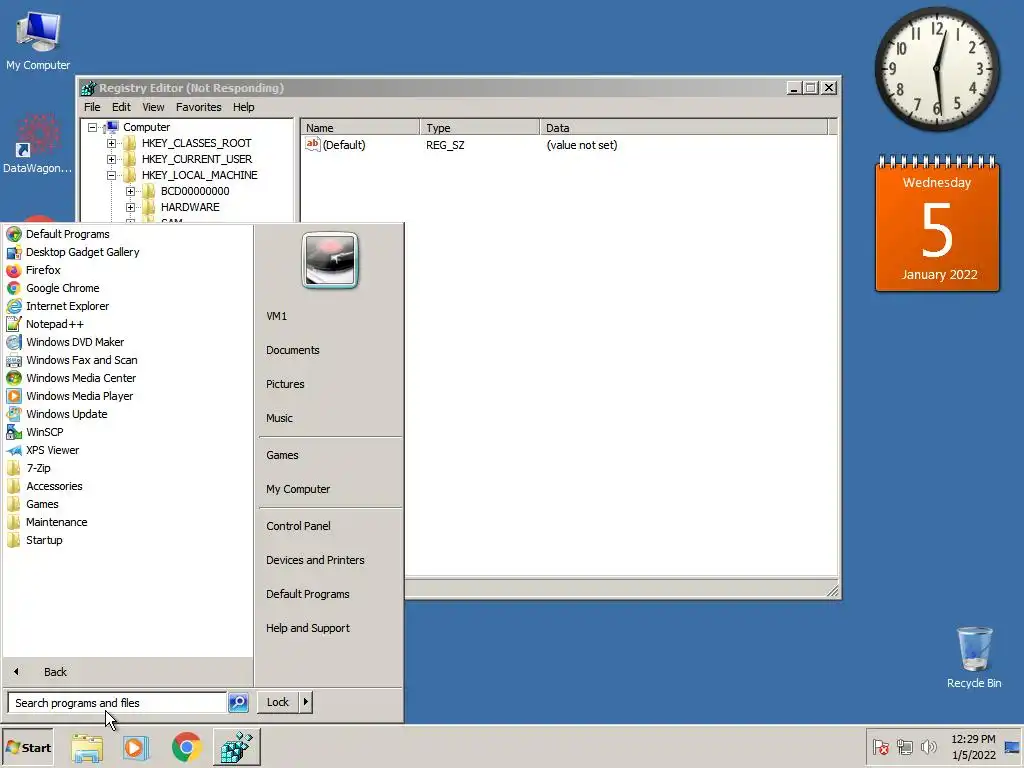Open the Help menu
The width and height of the screenshot is (1024, 768).
244,107
